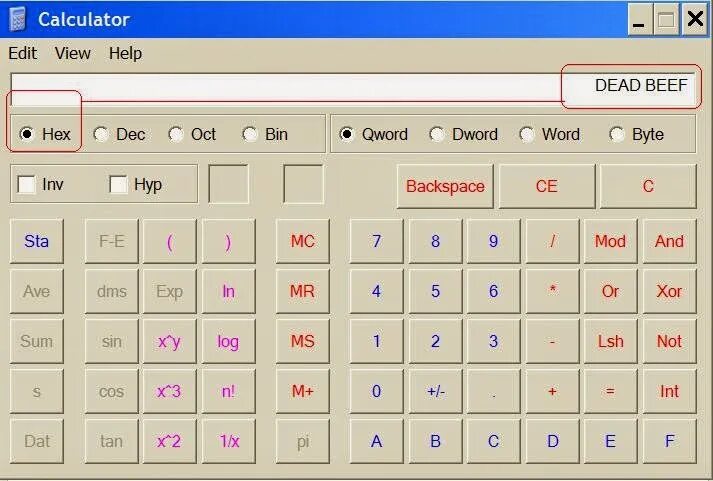Click hex digit B button
Viewport: 713px width, 481px height.
point(435,441)
